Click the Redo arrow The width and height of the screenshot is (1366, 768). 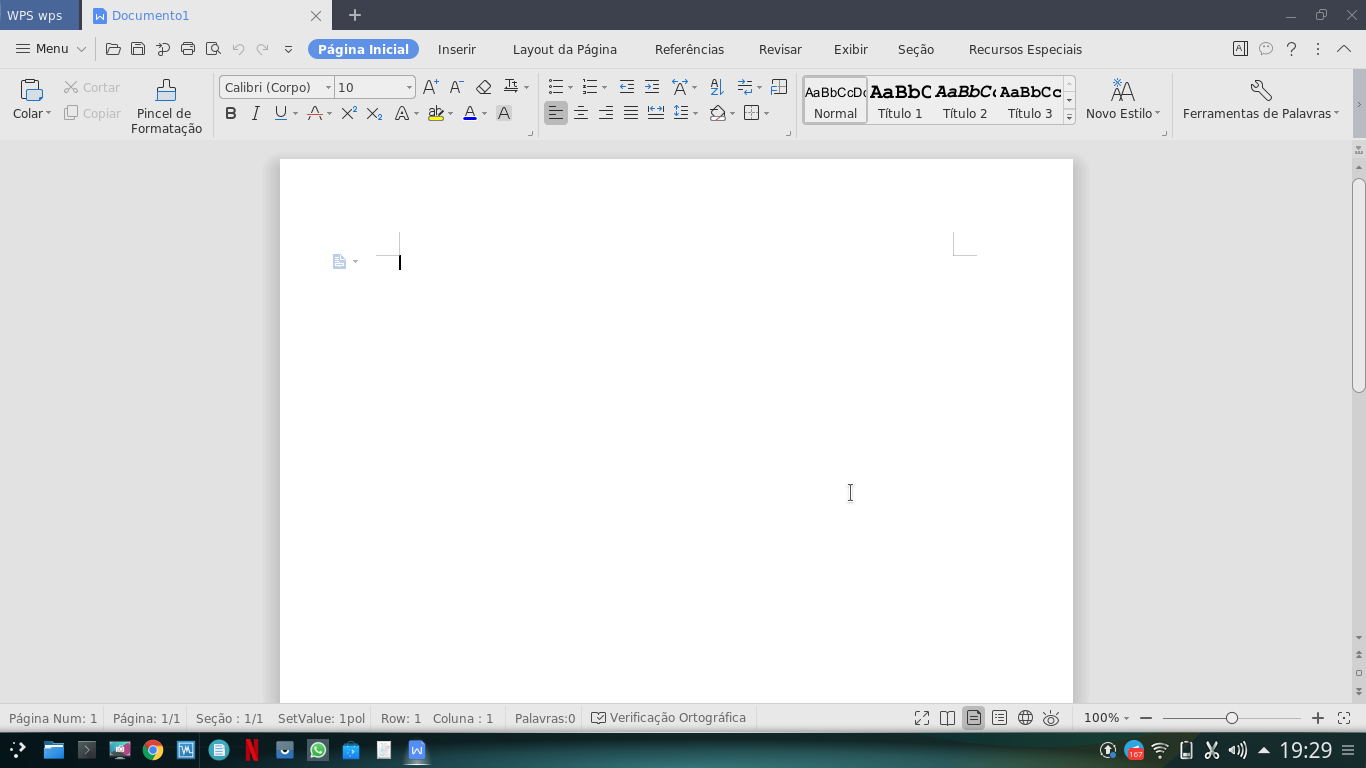[263, 49]
